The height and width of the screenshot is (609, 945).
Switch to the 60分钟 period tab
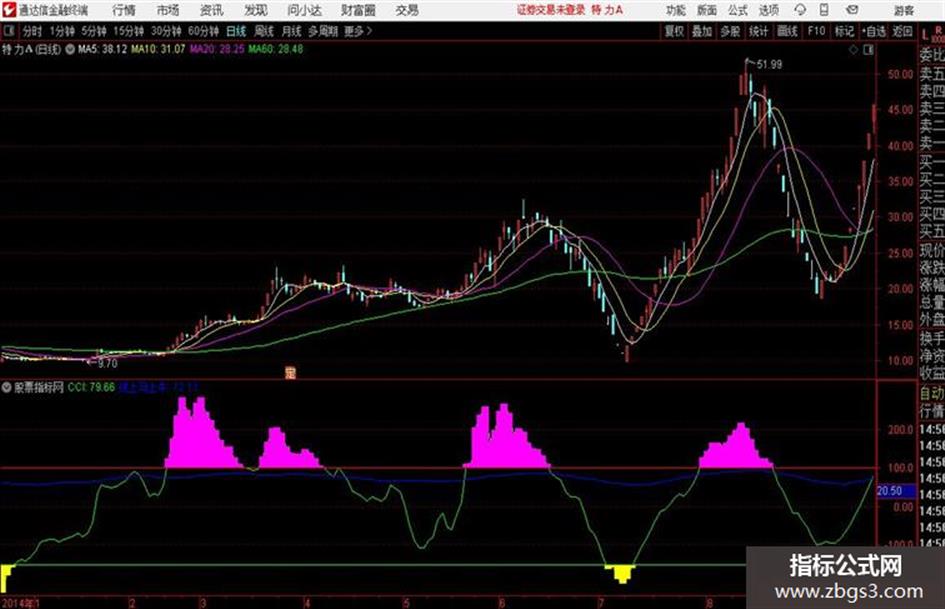click(x=204, y=31)
